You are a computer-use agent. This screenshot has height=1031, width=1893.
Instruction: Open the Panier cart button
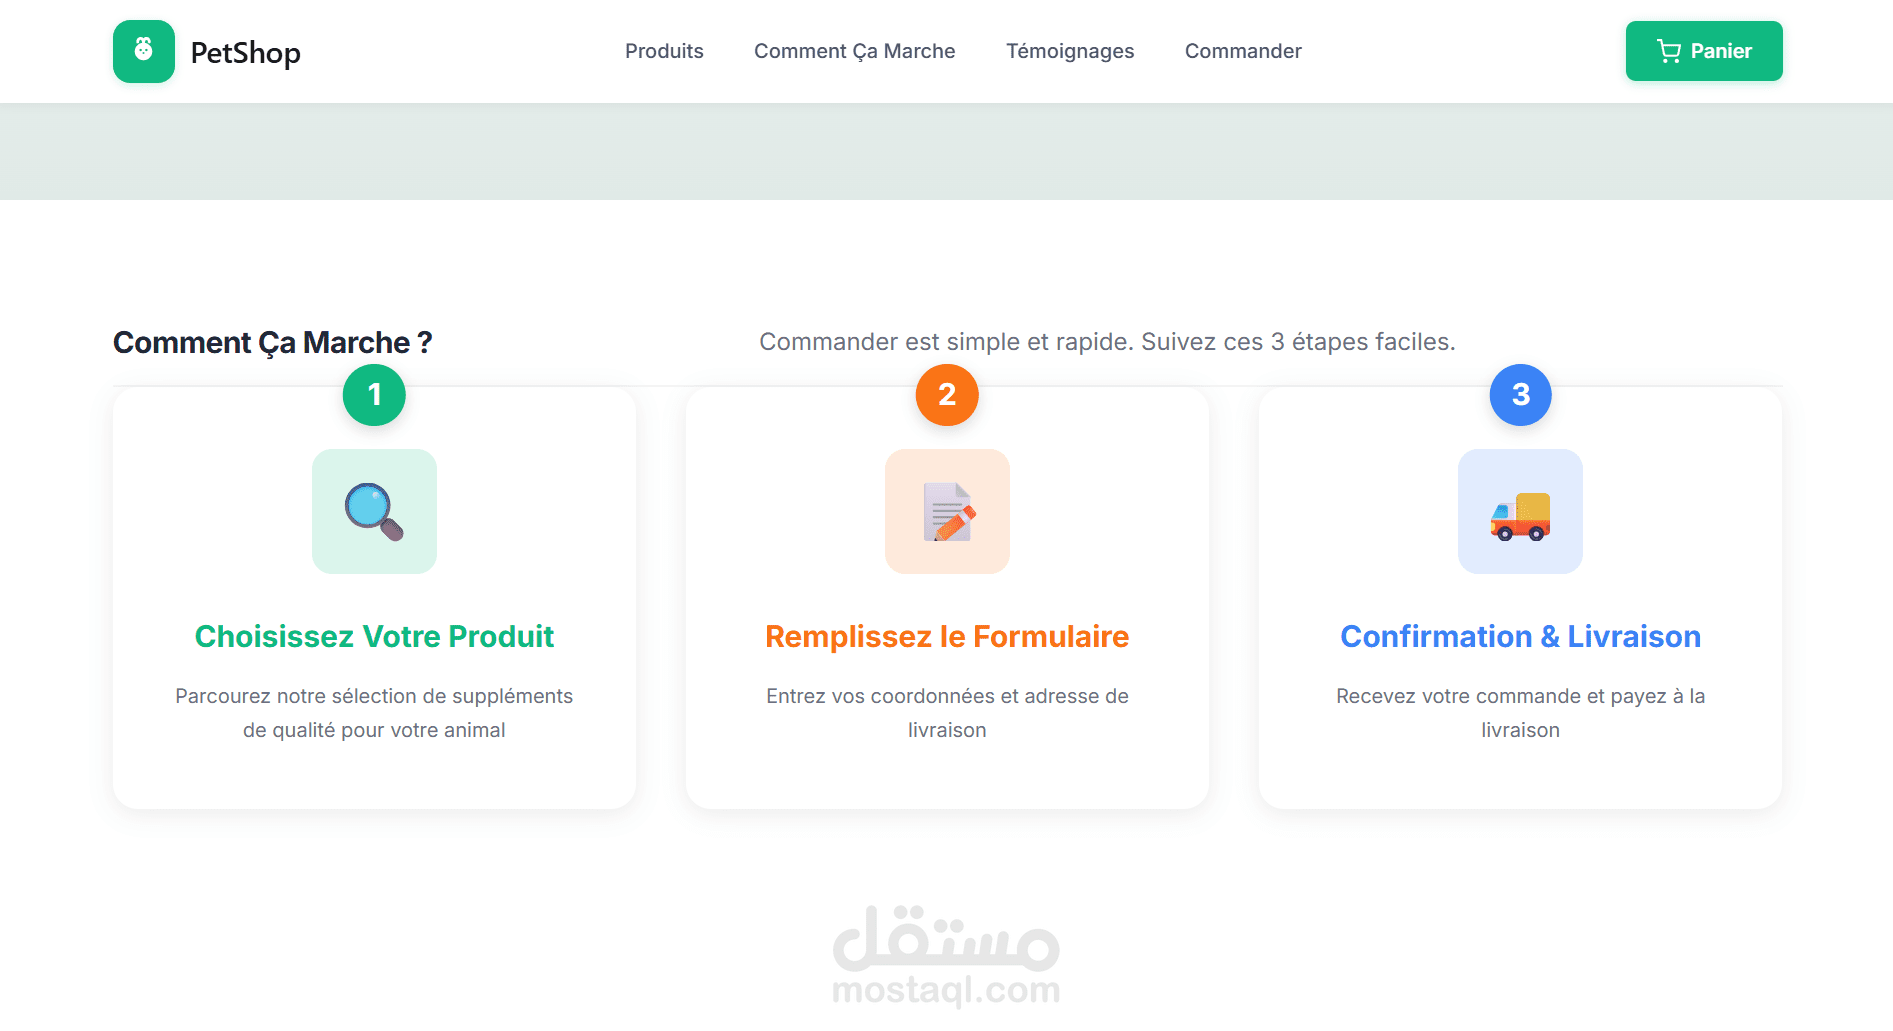tap(1704, 51)
